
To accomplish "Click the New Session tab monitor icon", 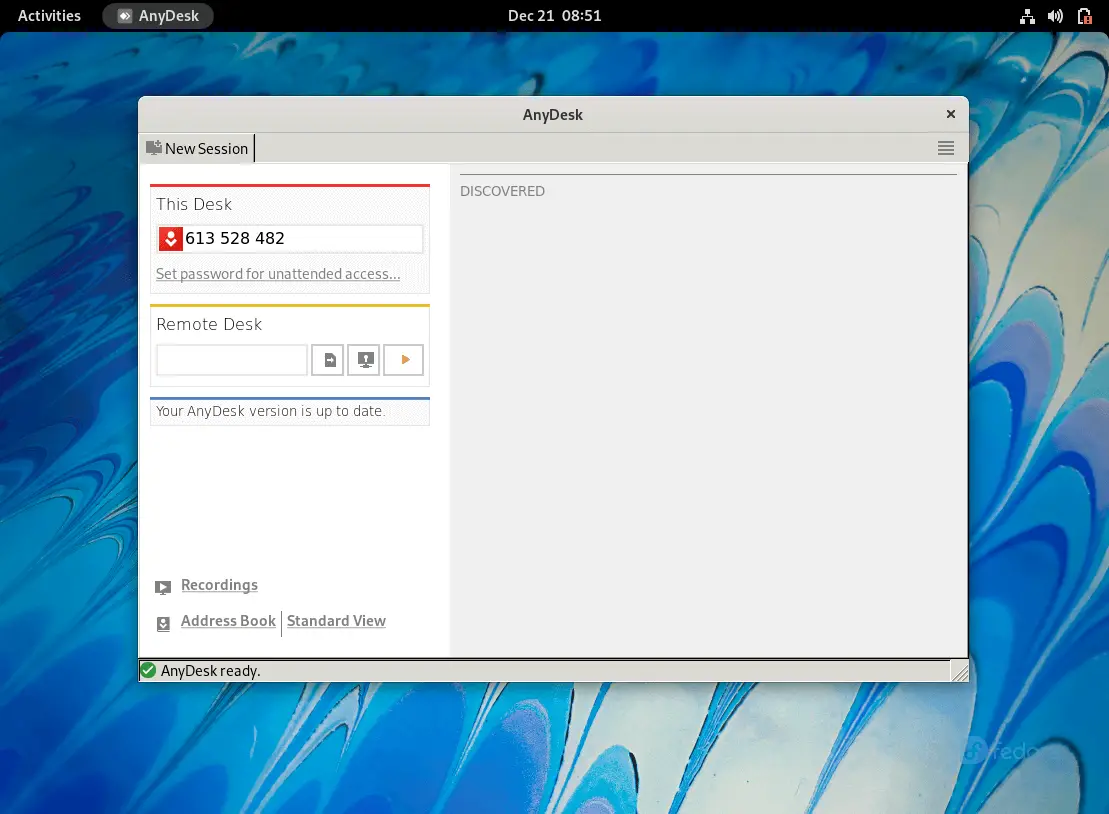I will pos(153,148).
